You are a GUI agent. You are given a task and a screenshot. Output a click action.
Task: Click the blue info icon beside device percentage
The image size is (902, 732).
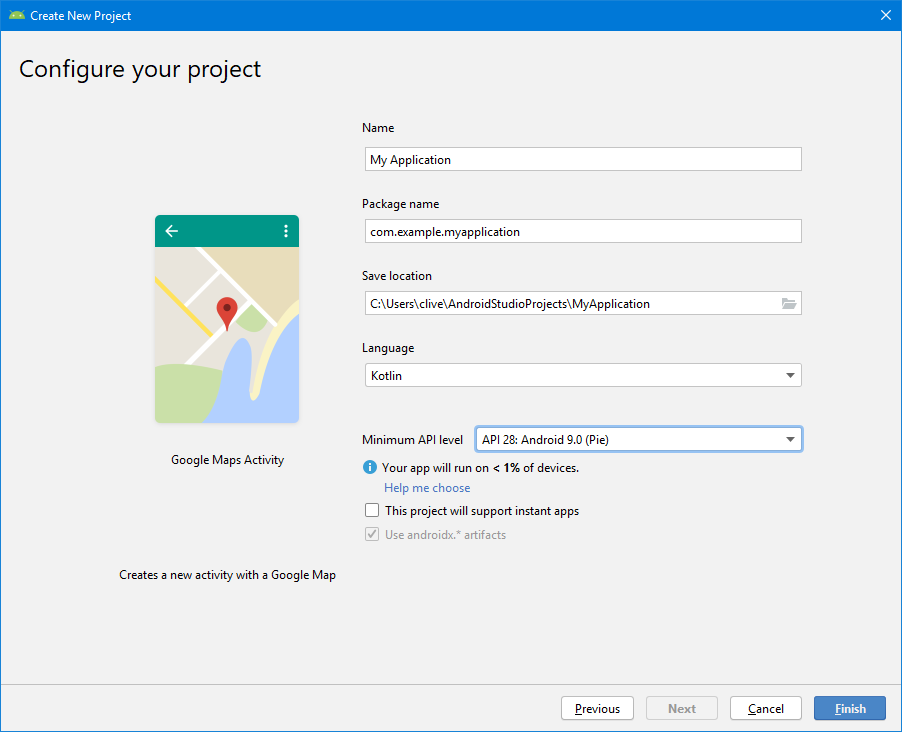pos(370,467)
